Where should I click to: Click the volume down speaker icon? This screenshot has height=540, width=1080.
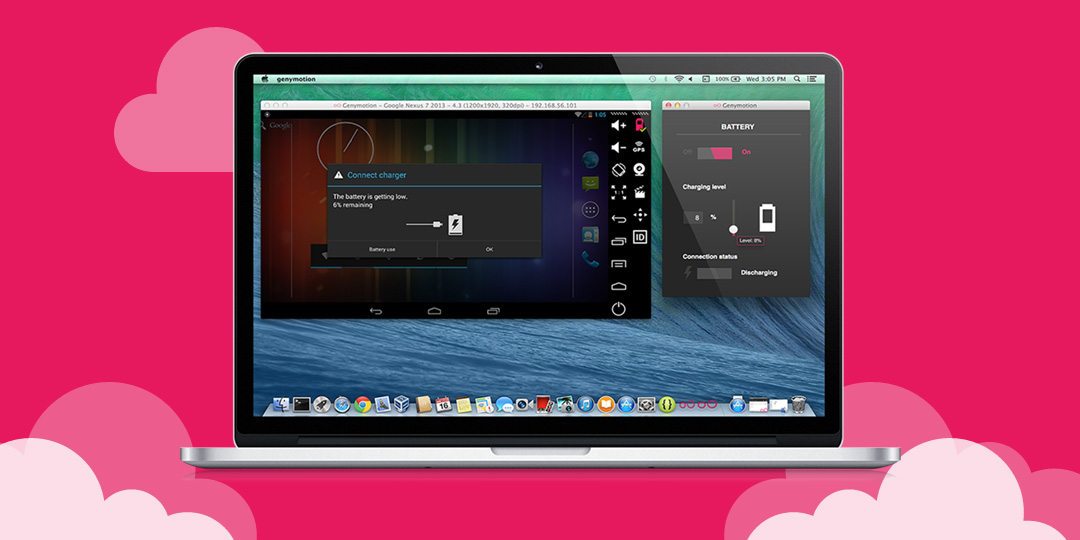tap(619, 147)
